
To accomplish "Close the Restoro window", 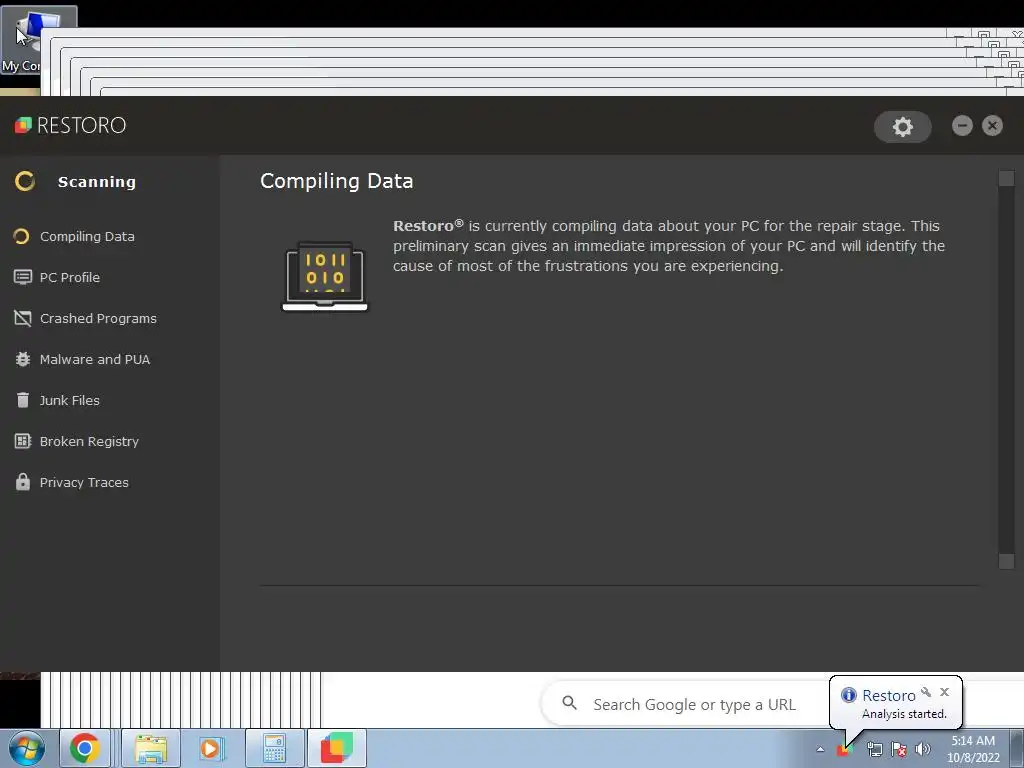I will point(992,125).
